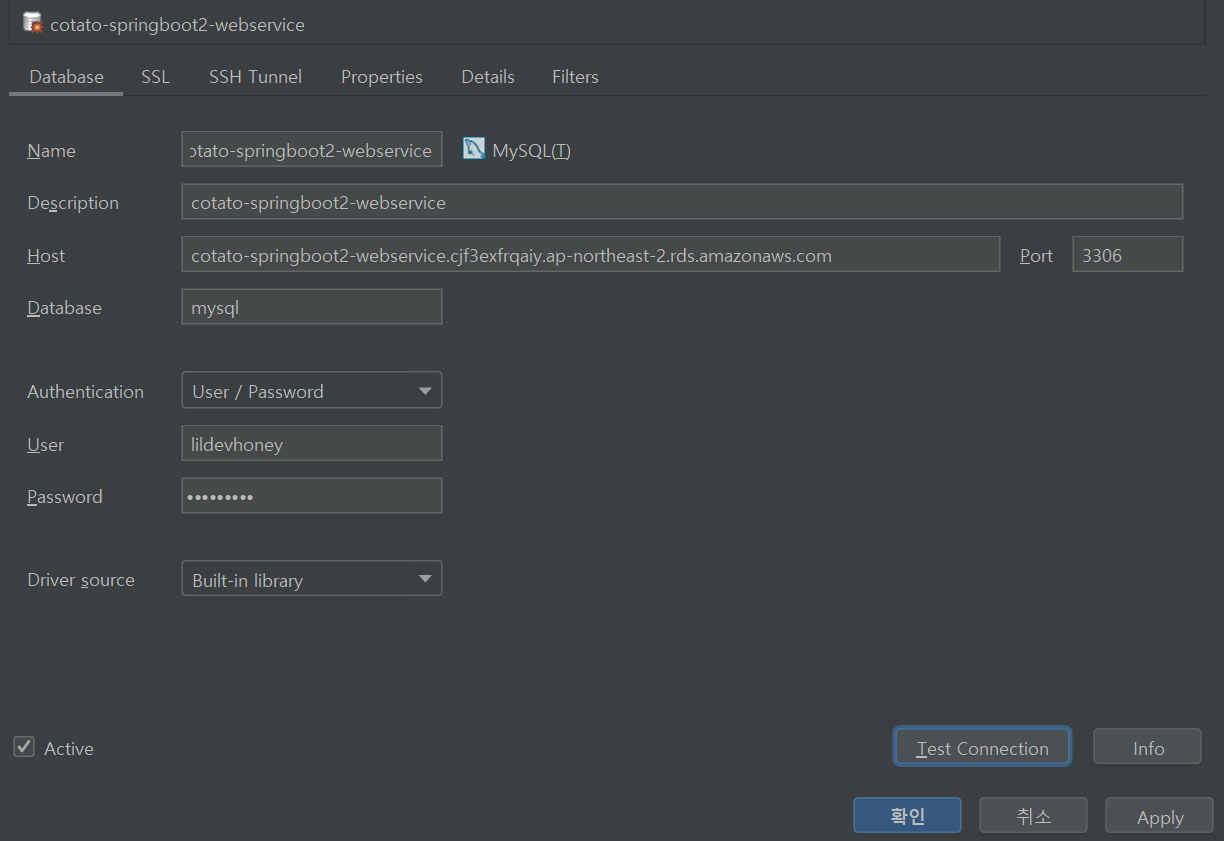Open the Authentication dropdown
Viewport: 1224px width, 841px height.
[312, 391]
